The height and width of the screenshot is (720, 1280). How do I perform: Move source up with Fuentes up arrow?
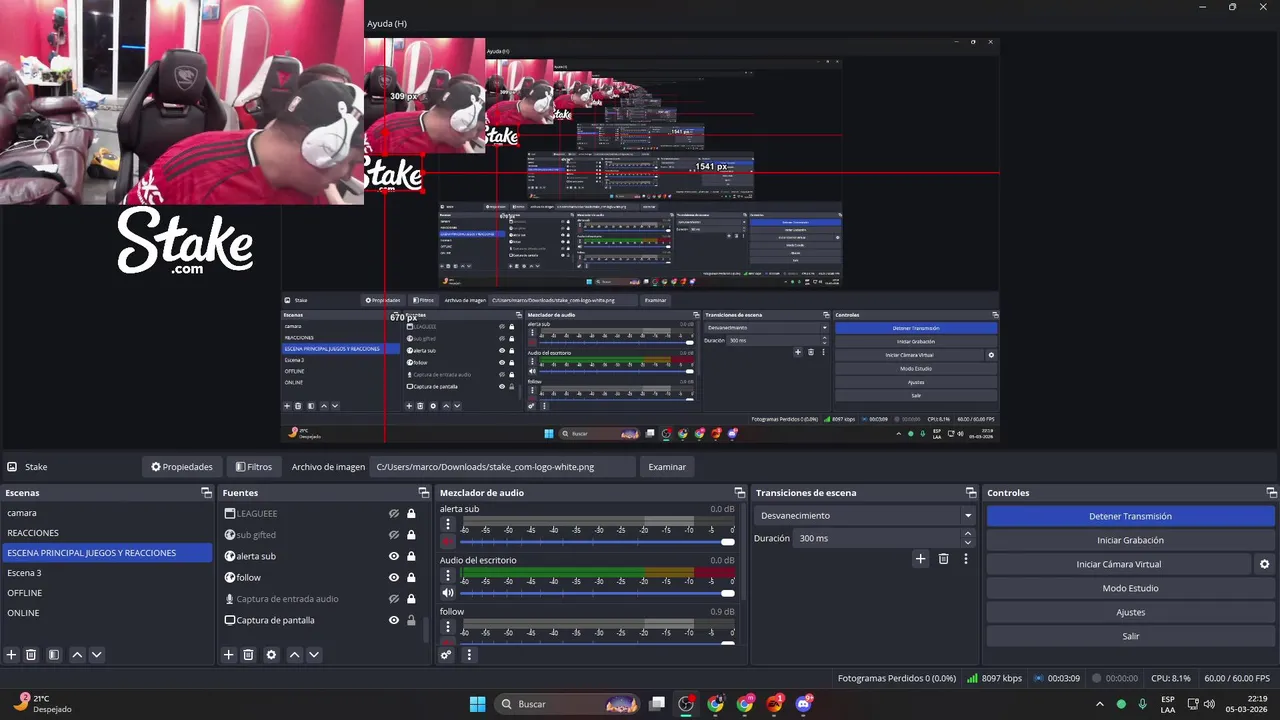294,655
